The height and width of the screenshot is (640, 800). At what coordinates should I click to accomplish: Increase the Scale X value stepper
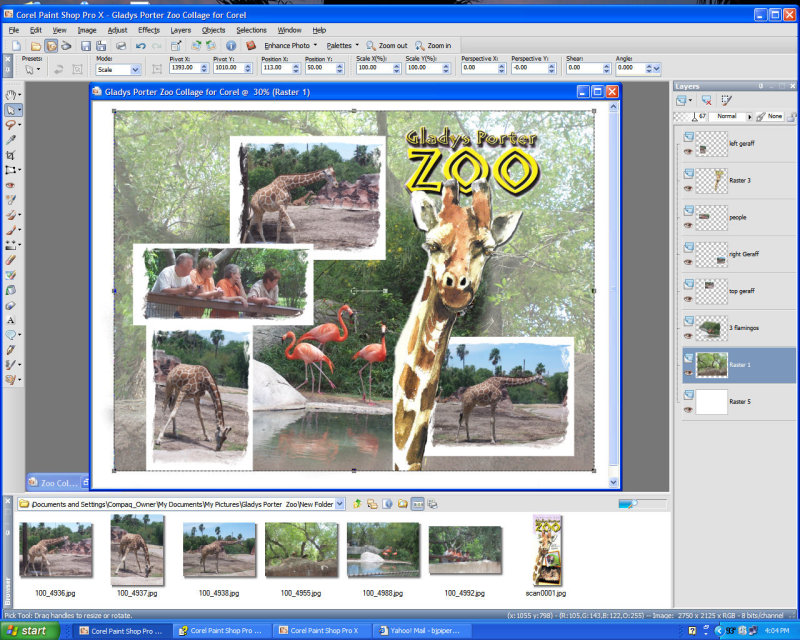tap(396, 65)
